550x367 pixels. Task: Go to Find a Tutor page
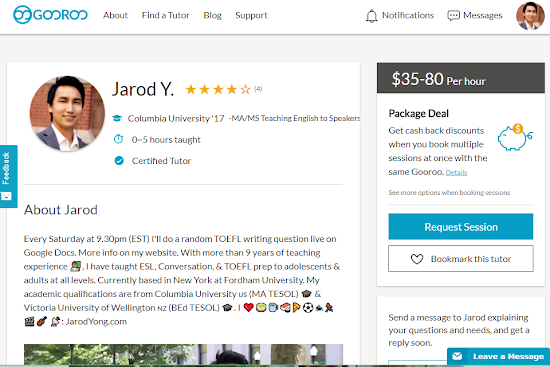(166, 15)
